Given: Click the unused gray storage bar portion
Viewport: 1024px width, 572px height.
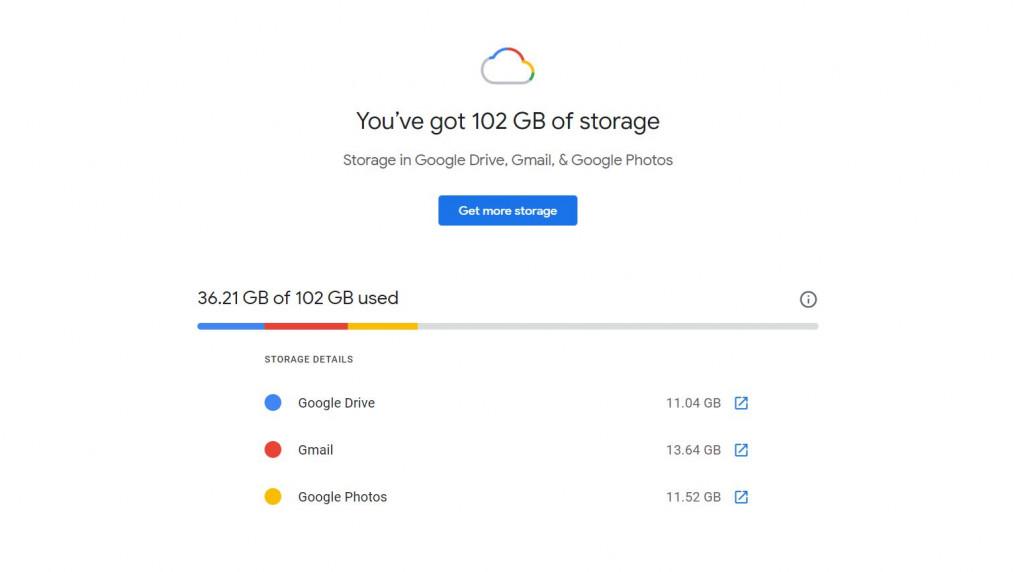Looking at the screenshot, I should tap(617, 326).
